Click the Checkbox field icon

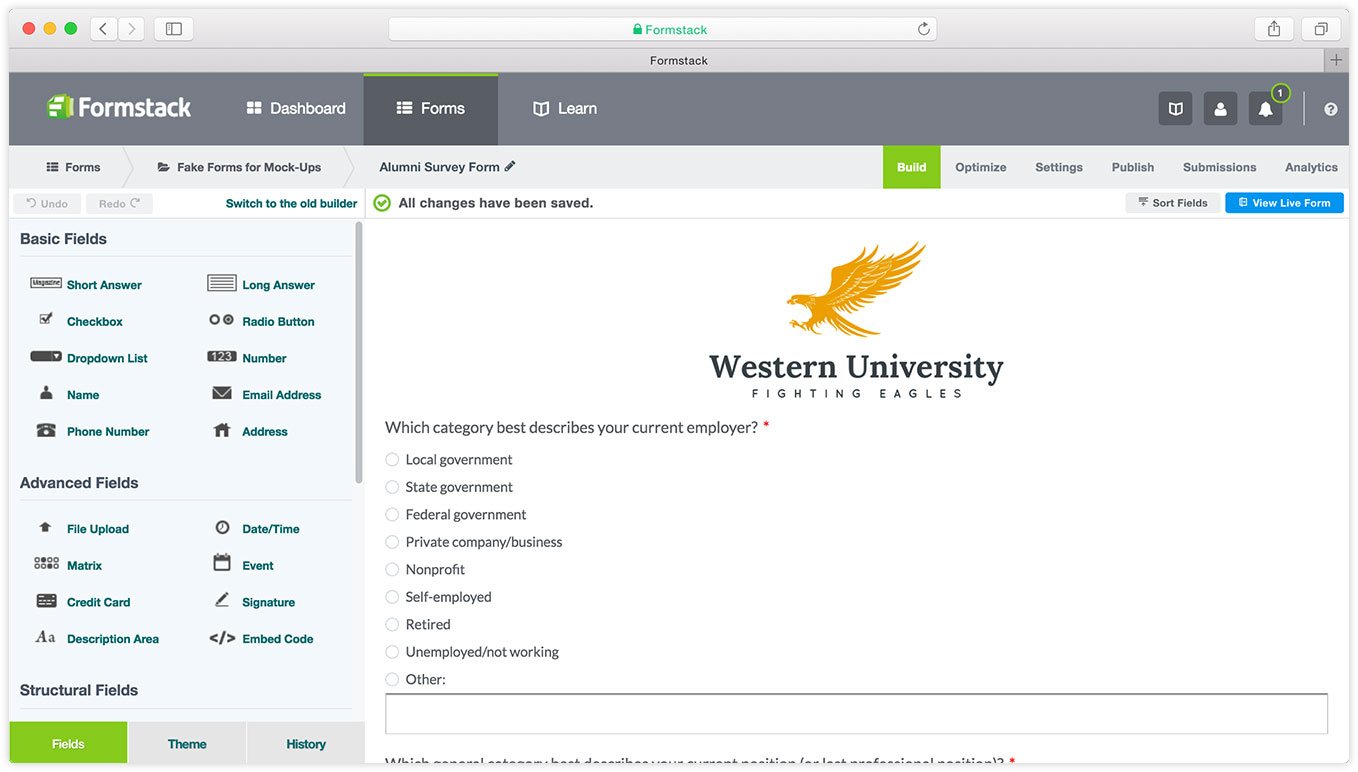(x=46, y=319)
